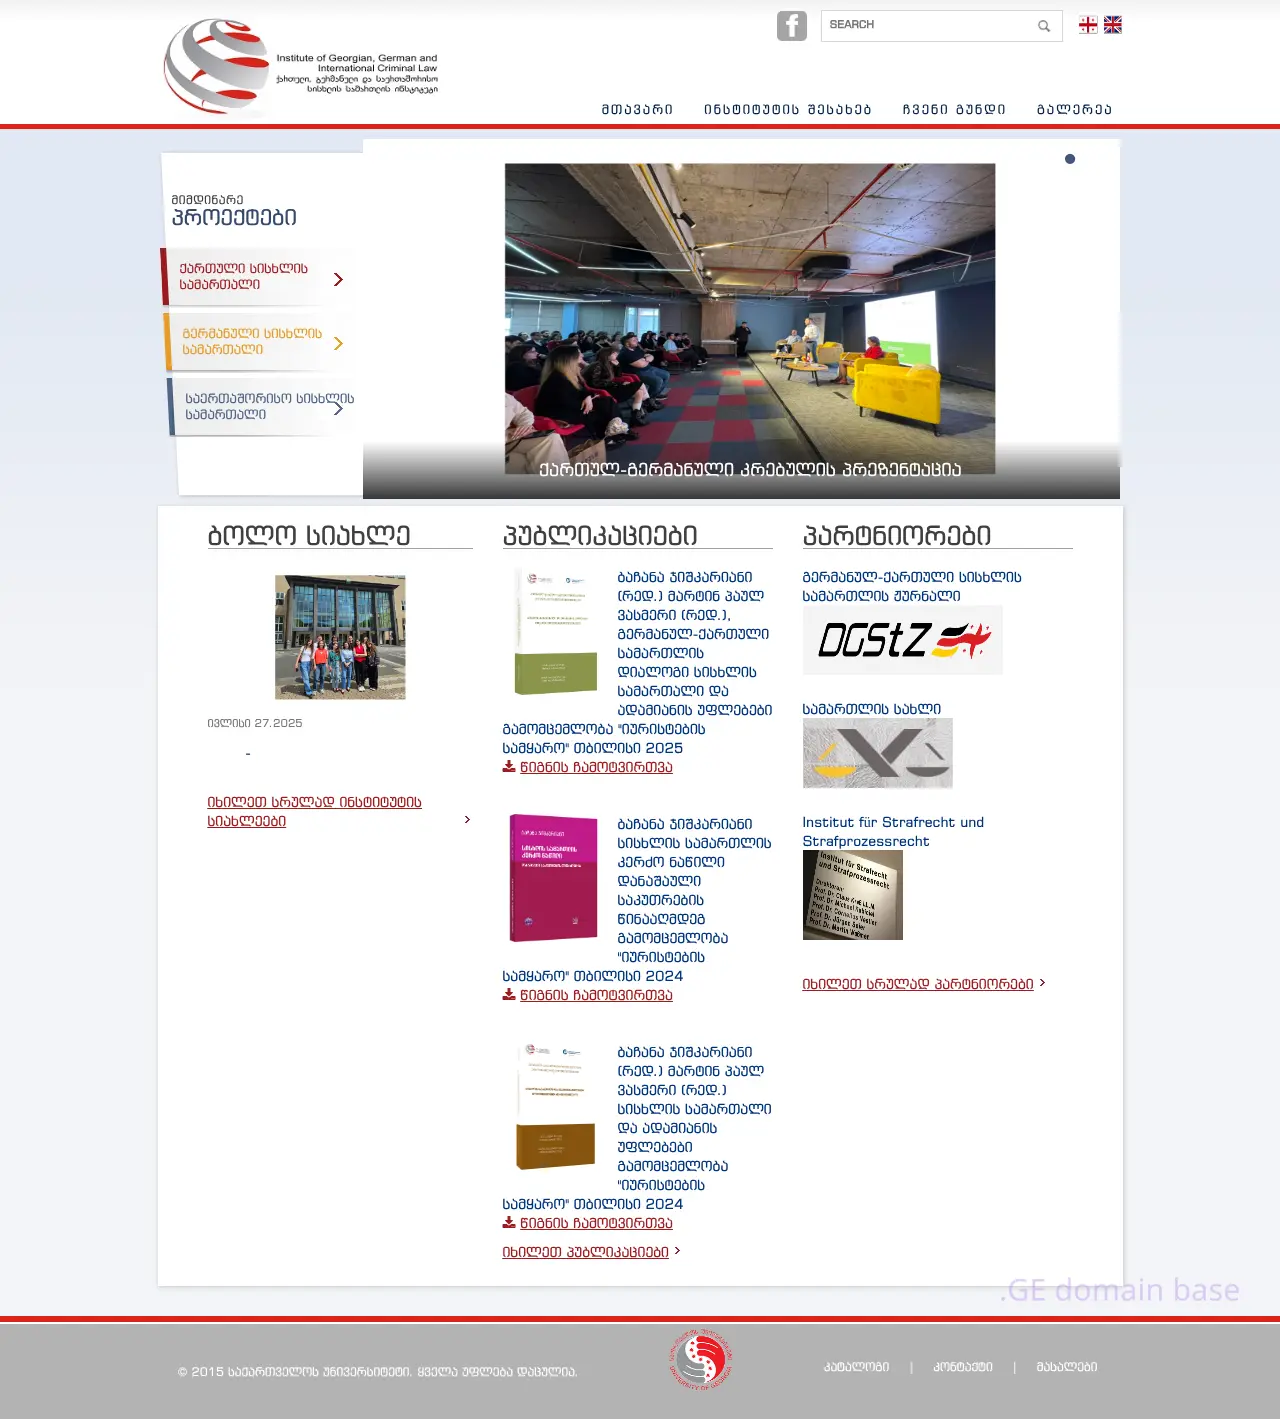Click the იხილეთ სრულად პარტნიორები link
This screenshot has height=1419, width=1280.
click(x=917, y=984)
